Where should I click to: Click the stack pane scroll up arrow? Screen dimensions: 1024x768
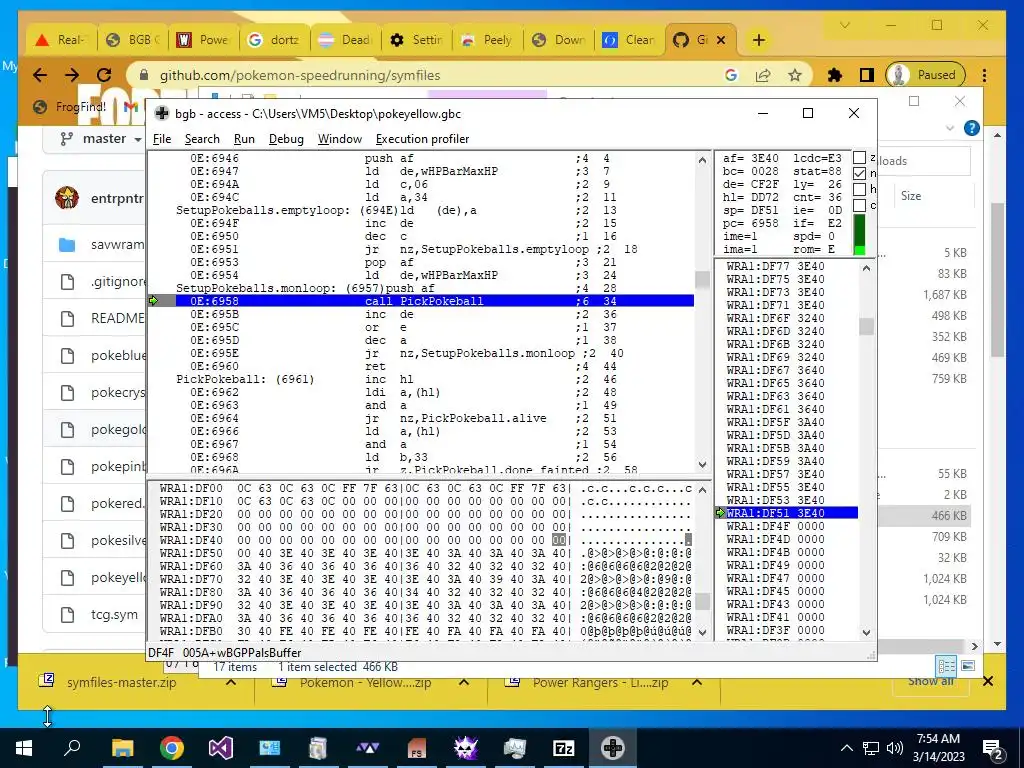click(x=866, y=268)
